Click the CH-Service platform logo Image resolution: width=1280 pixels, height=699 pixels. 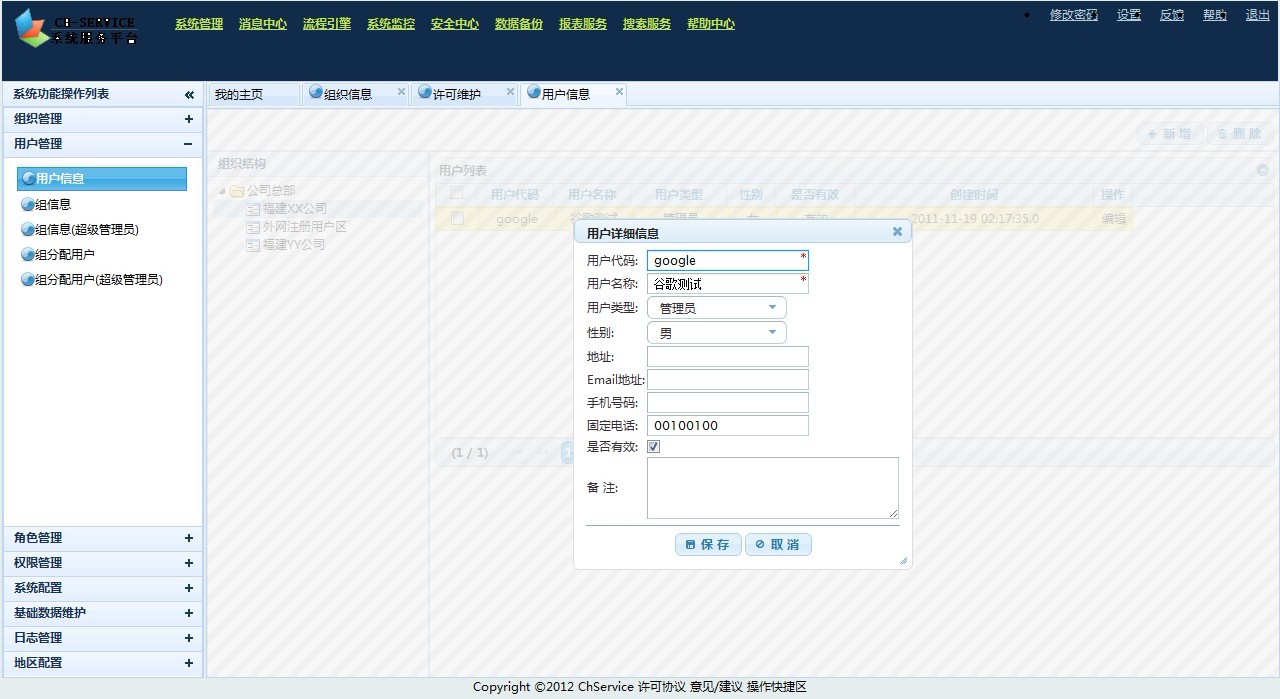point(76,29)
